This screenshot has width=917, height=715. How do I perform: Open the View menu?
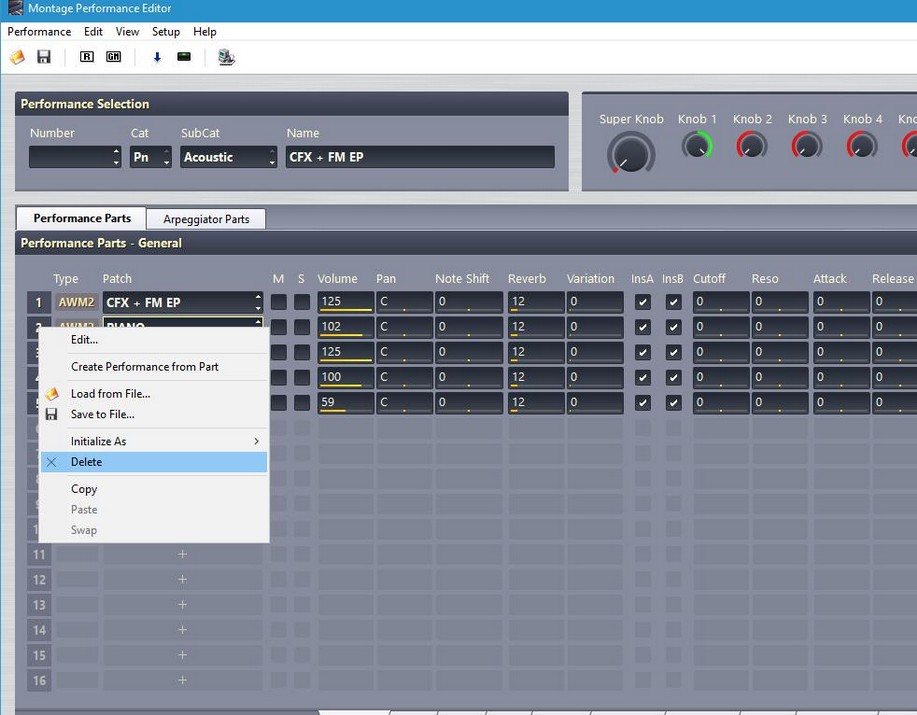pos(127,32)
